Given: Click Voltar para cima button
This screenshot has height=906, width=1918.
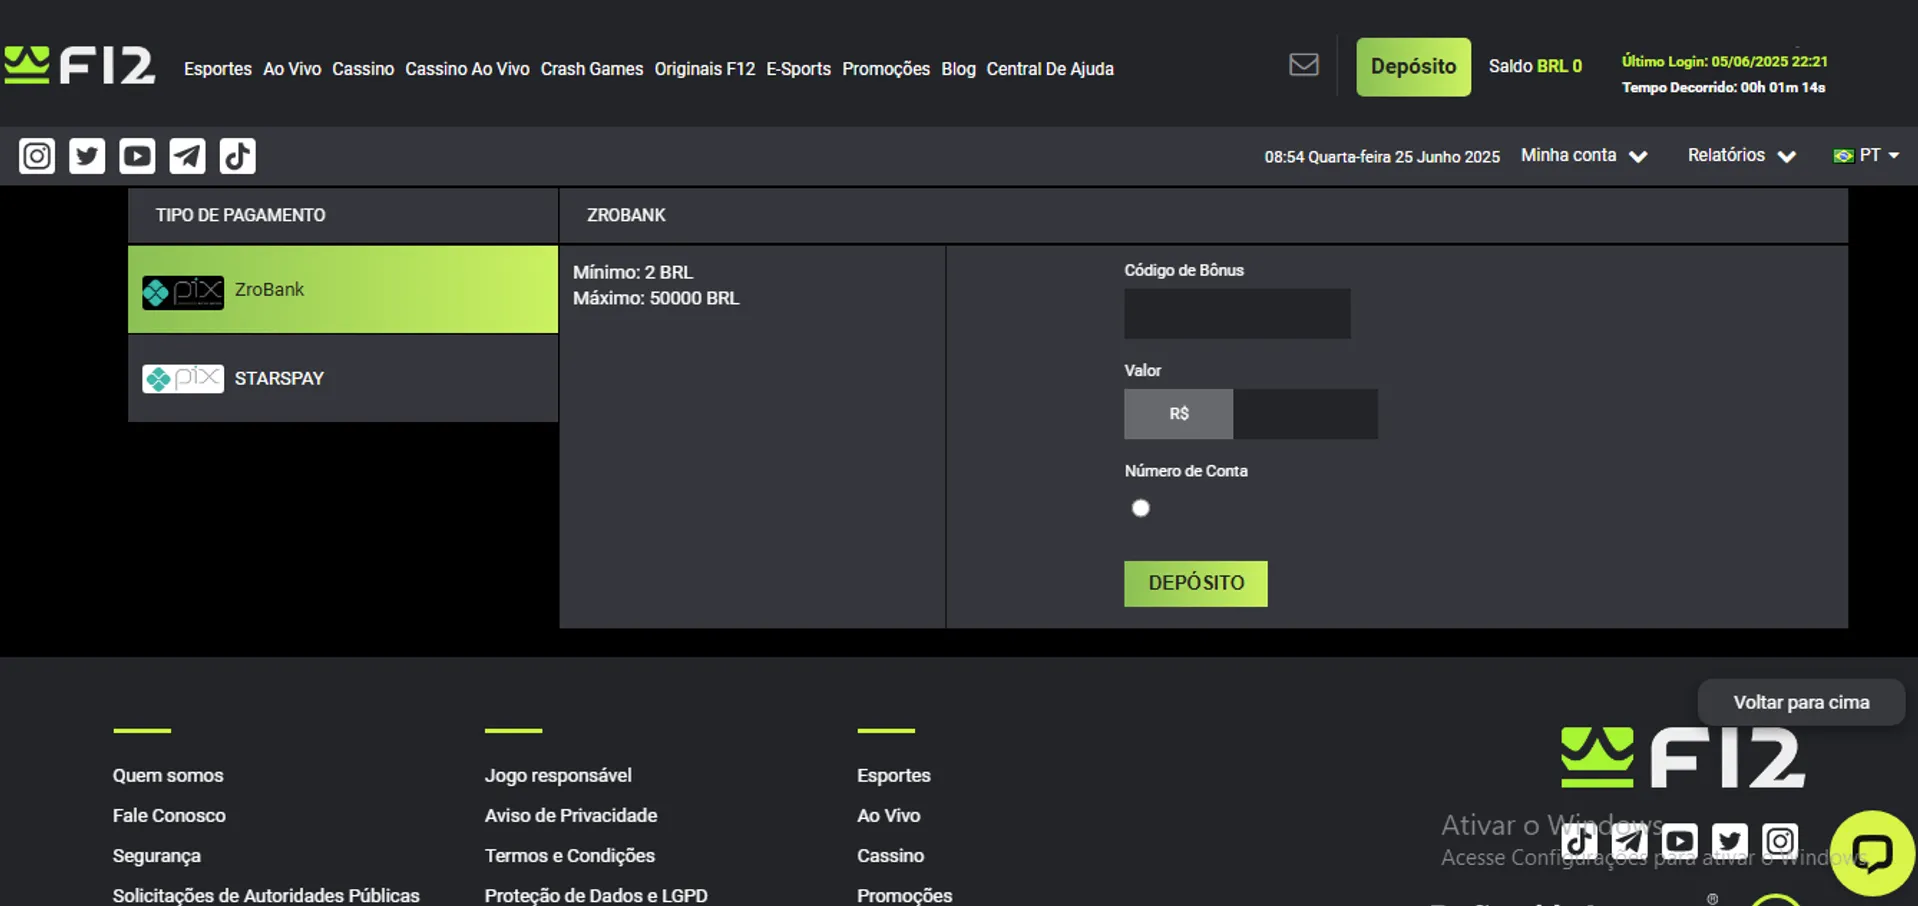Looking at the screenshot, I should point(1801,702).
